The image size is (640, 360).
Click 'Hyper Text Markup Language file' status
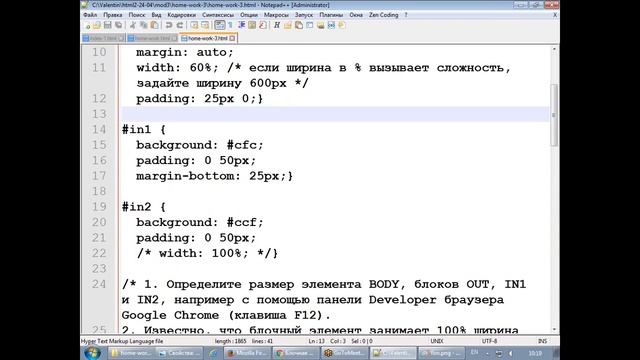click(x=122, y=341)
